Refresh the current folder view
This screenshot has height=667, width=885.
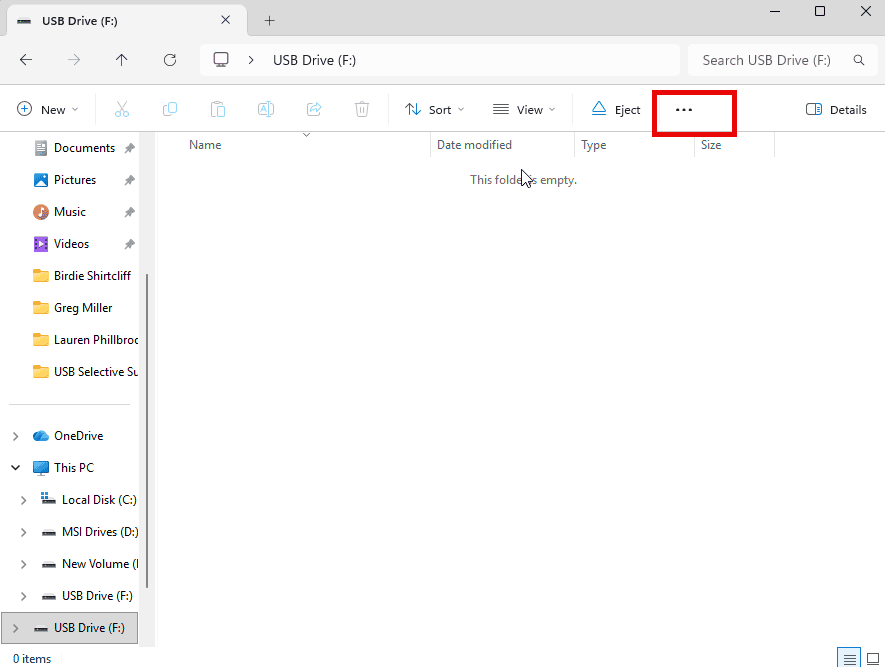coord(170,60)
